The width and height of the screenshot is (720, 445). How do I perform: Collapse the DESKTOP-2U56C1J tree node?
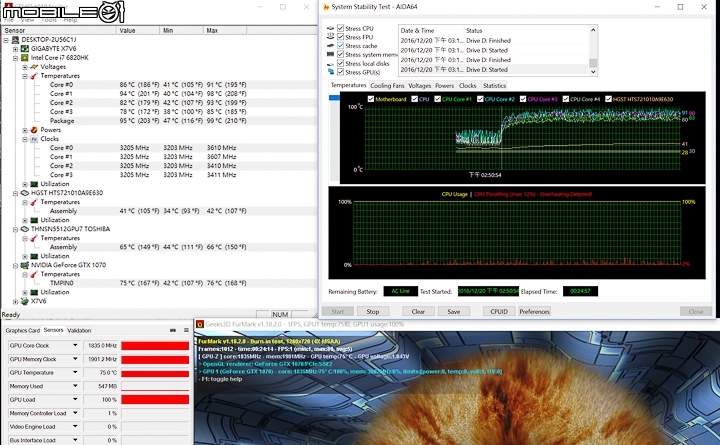(x=6, y=40)
